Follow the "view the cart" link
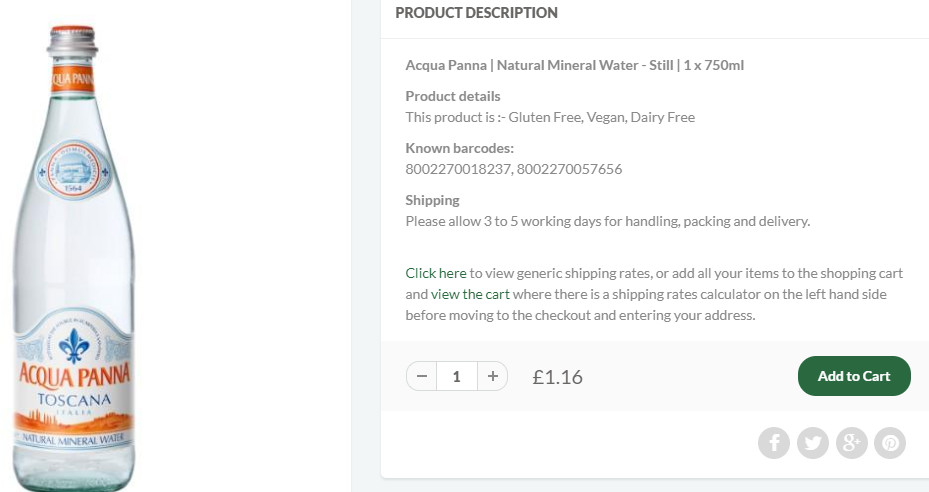The height and width of the screenshot is (492, 929). click(470, 294)
